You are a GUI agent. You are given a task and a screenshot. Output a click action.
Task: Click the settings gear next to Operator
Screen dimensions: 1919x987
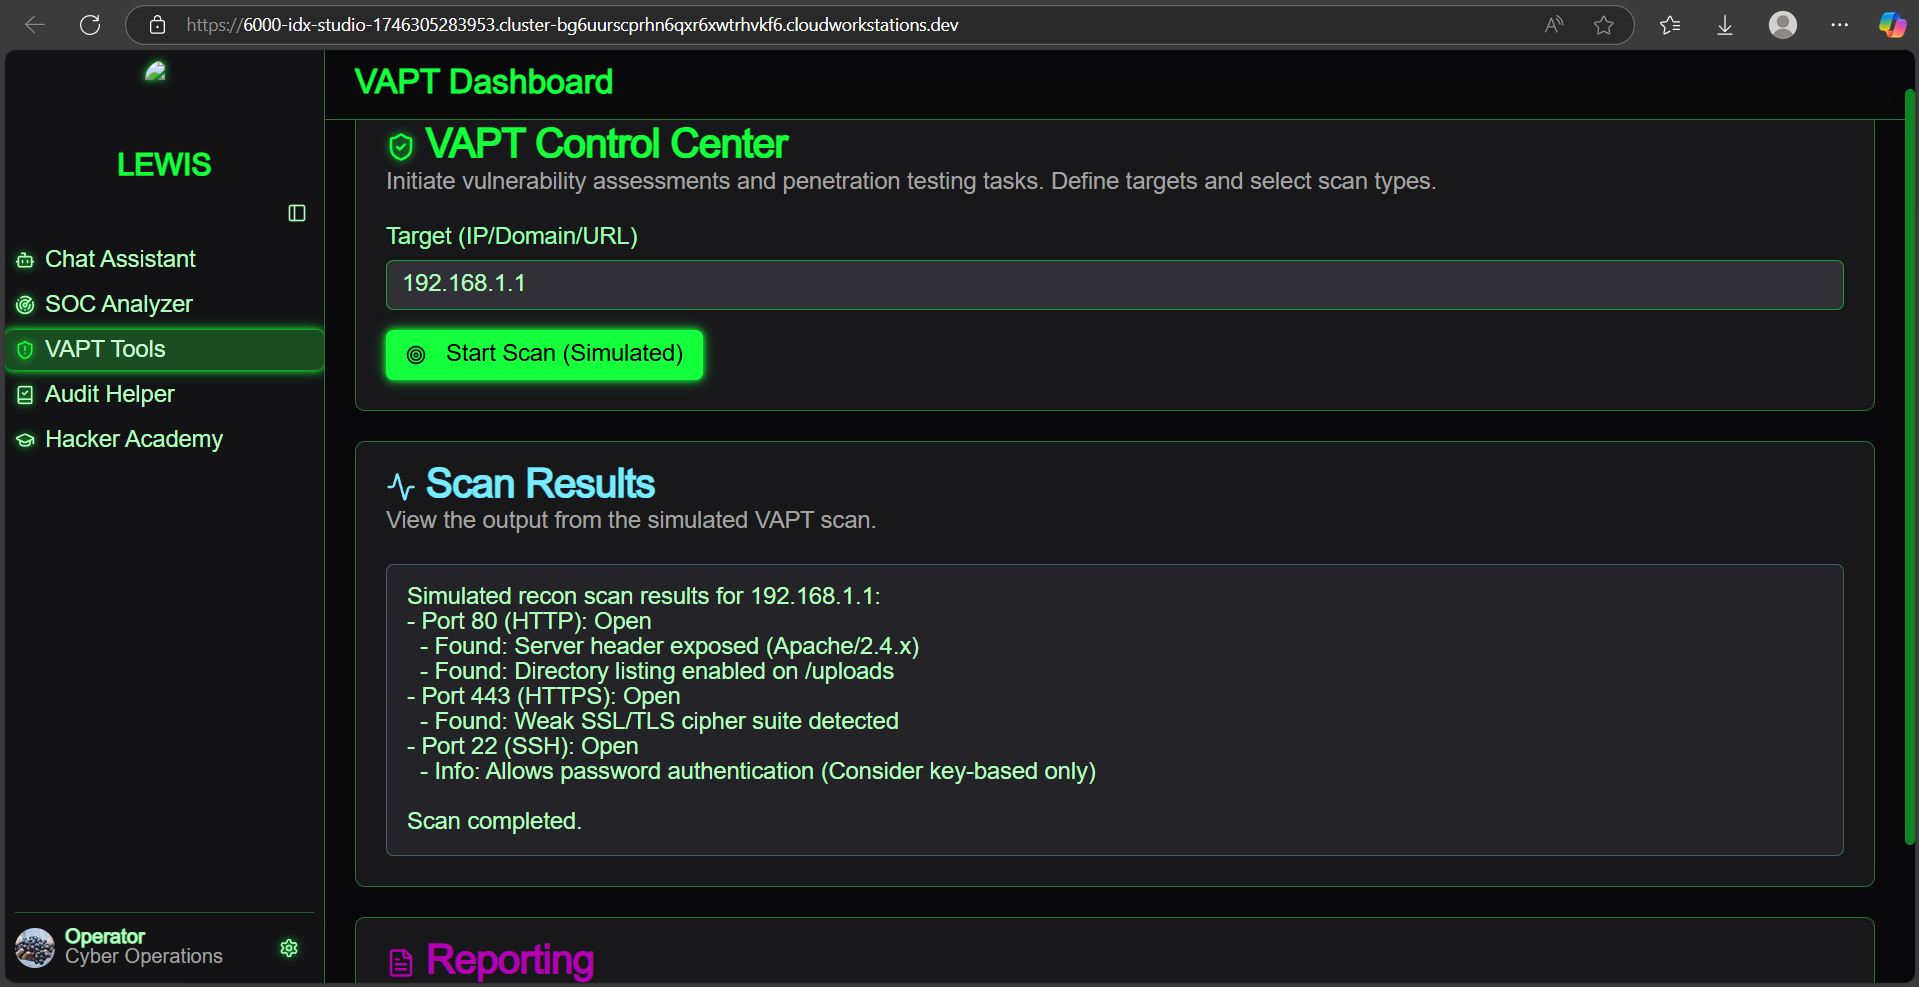click(x=289, y=948)
